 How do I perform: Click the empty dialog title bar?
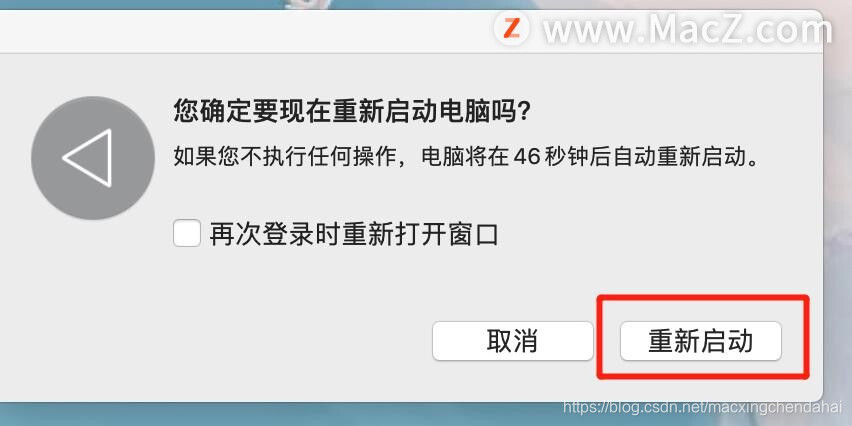point(245,32)
